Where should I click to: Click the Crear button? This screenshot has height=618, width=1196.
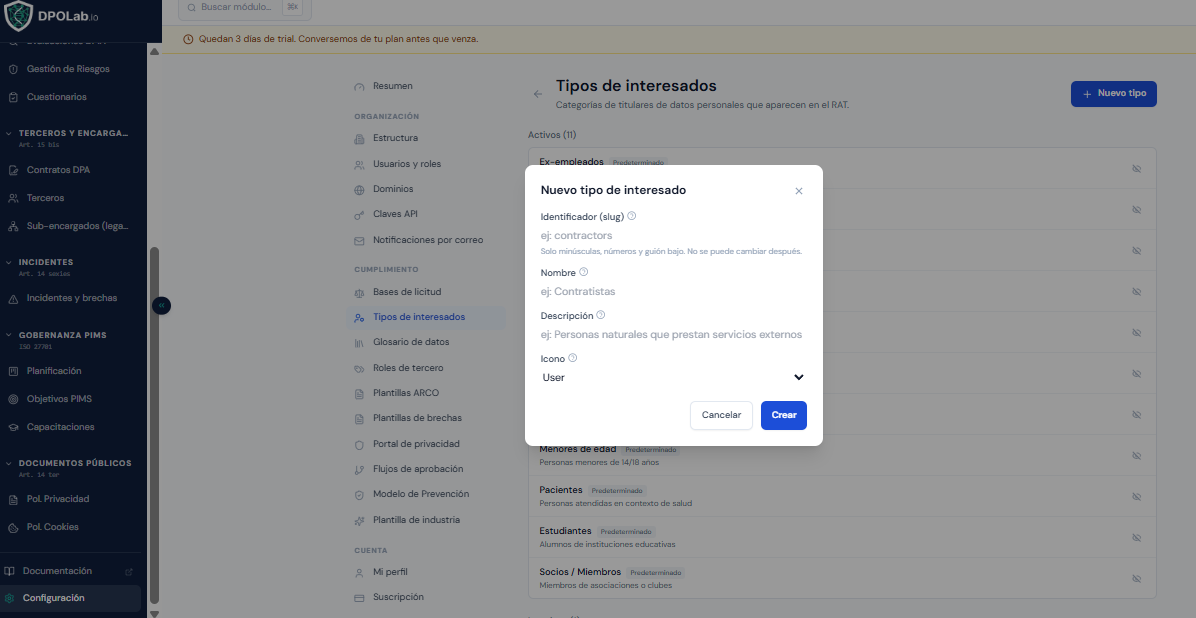click(x=783, y=415)
